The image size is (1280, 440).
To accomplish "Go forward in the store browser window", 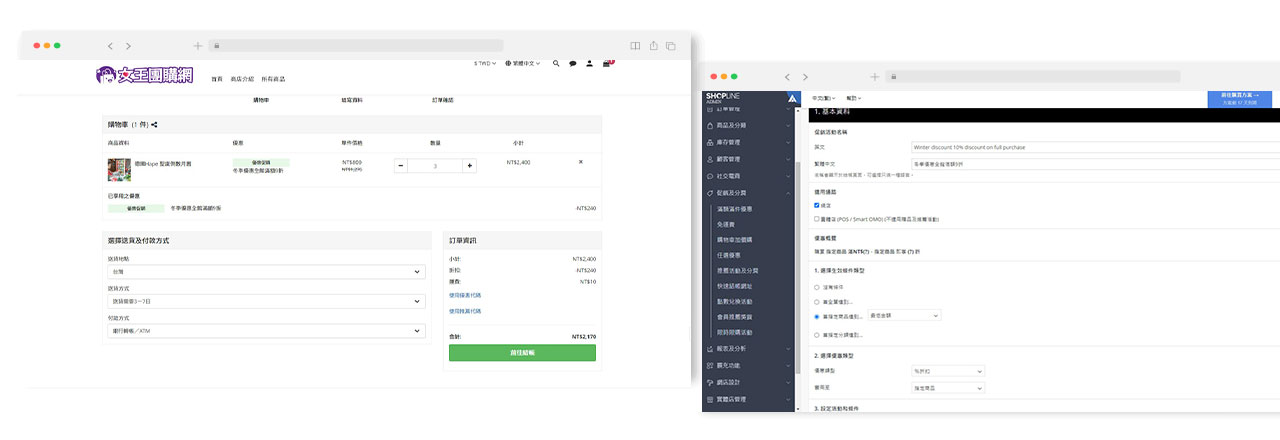I will coord(128,46).
